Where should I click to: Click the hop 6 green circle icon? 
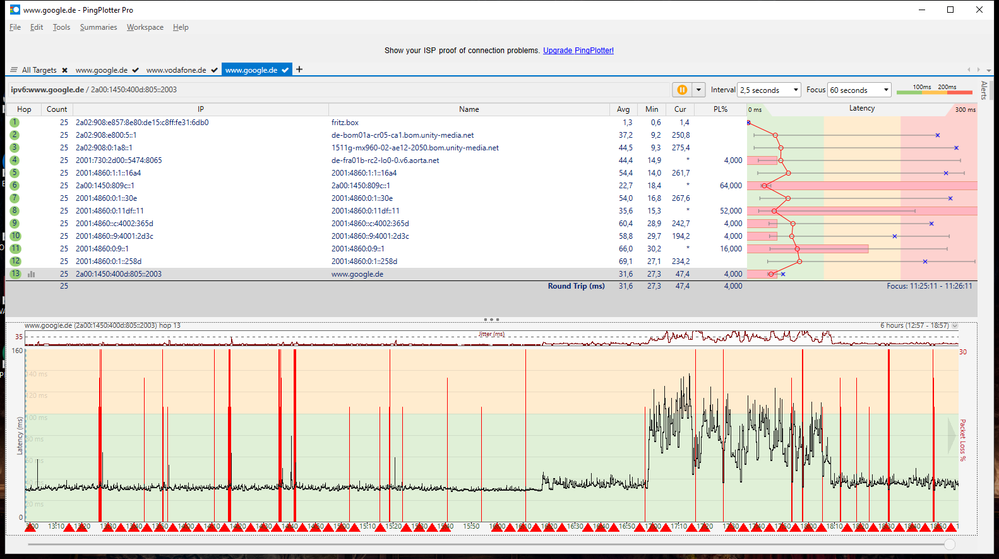point(15,185)
